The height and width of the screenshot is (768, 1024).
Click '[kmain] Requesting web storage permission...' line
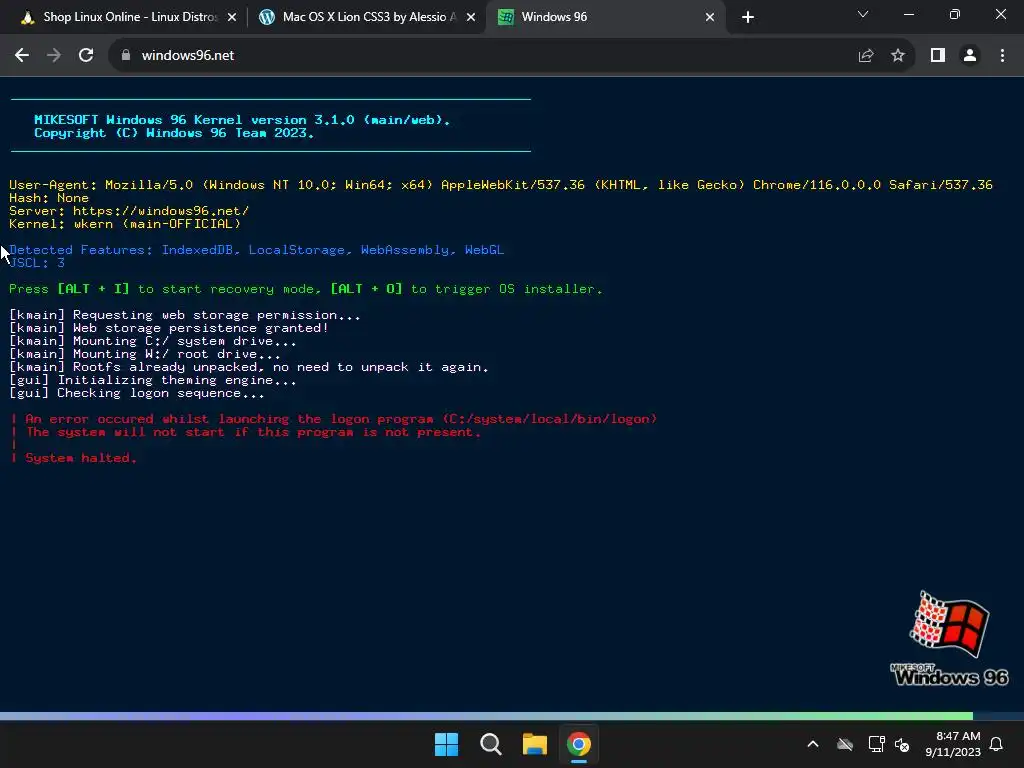[185, 315]
